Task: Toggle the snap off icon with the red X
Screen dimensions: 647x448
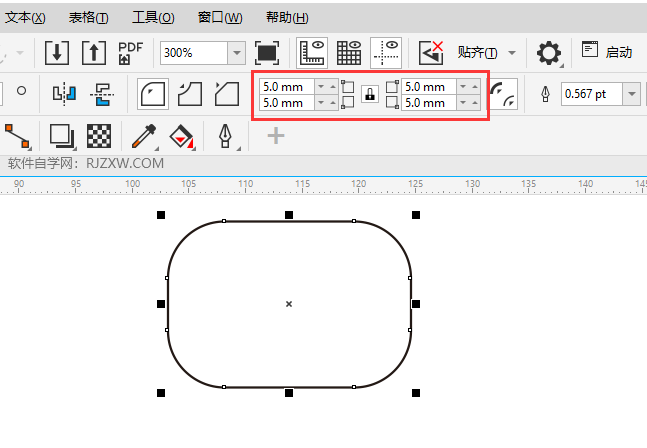Action: (431, 53)
